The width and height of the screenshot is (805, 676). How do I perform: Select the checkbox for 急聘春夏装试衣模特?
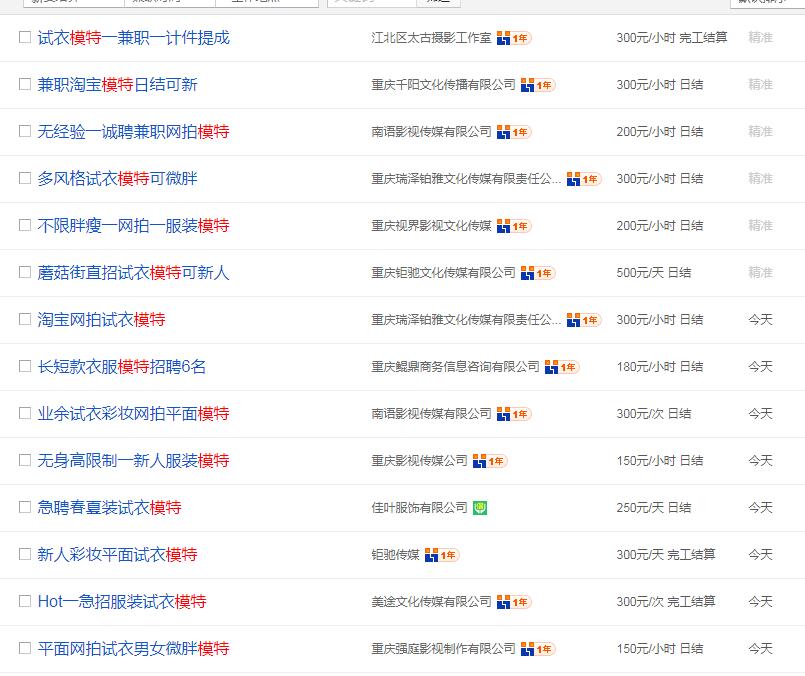pyautogui.click(x=25, y=508)
